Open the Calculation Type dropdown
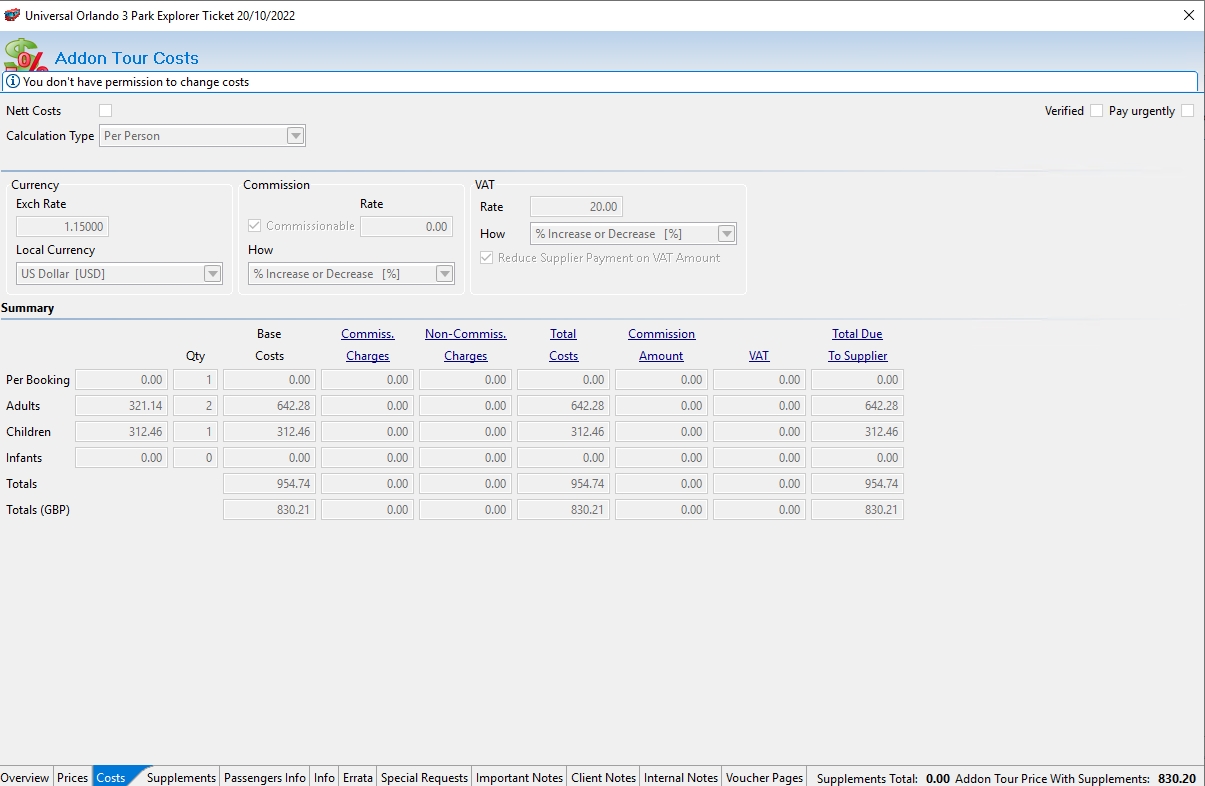Screen dimensions: 1205x786 pos(295,136)
